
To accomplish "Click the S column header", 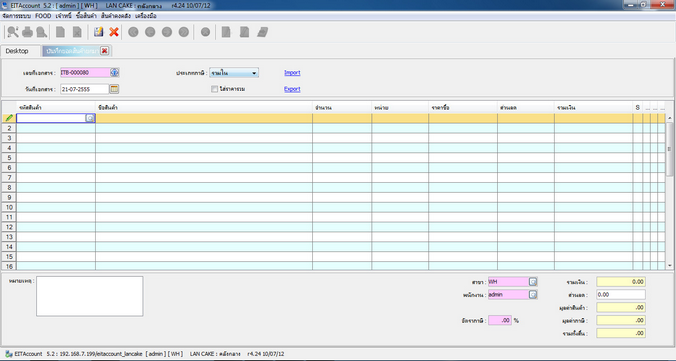I will point(638,107).
